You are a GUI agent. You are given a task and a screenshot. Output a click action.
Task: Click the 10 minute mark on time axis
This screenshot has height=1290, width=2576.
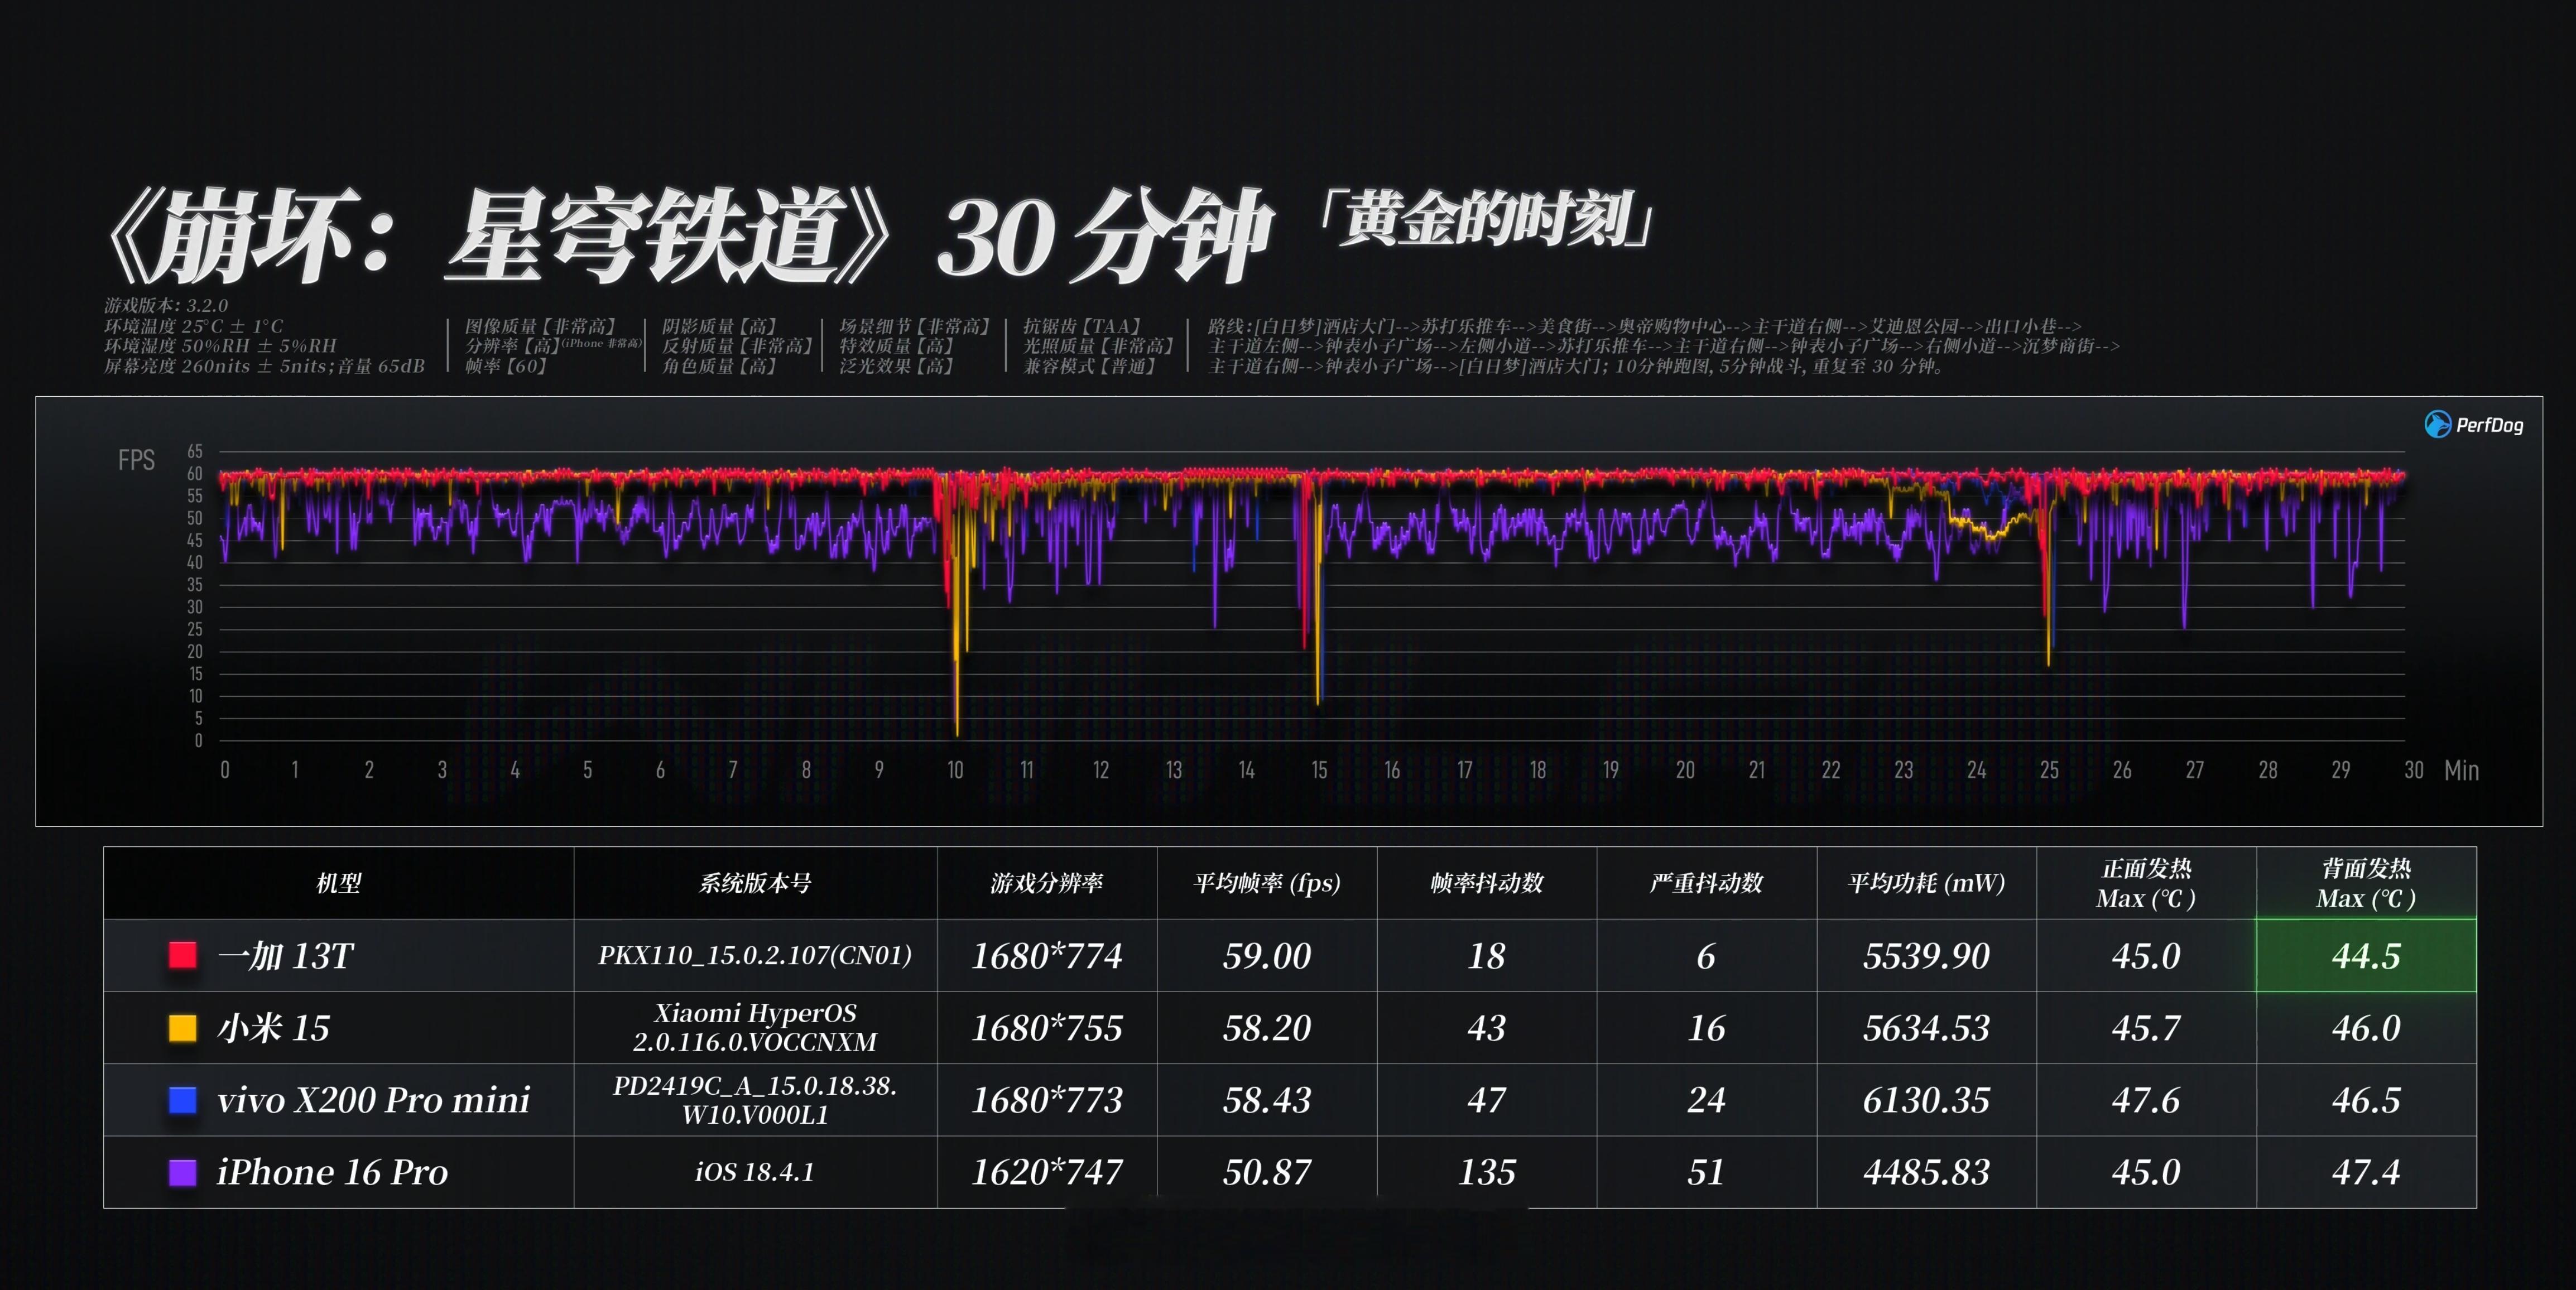[955, 770]
